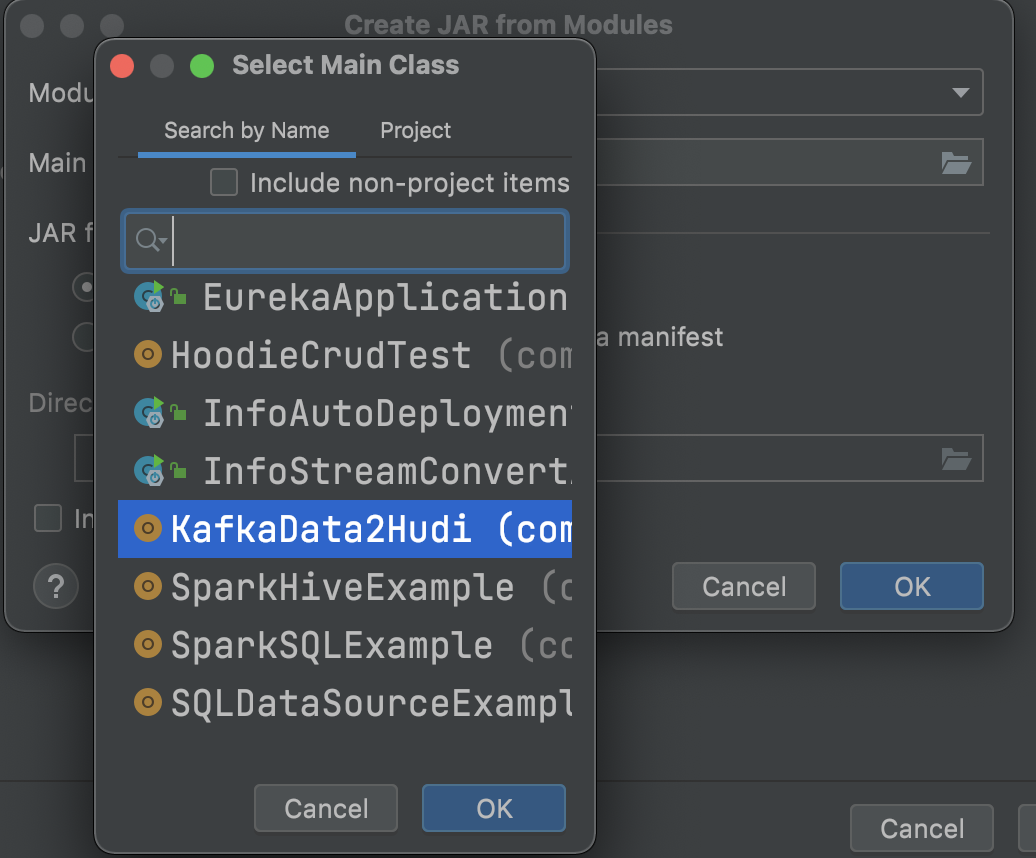
Task: Click the EurekaApplication runnable class icon
Action: point(149,296)
